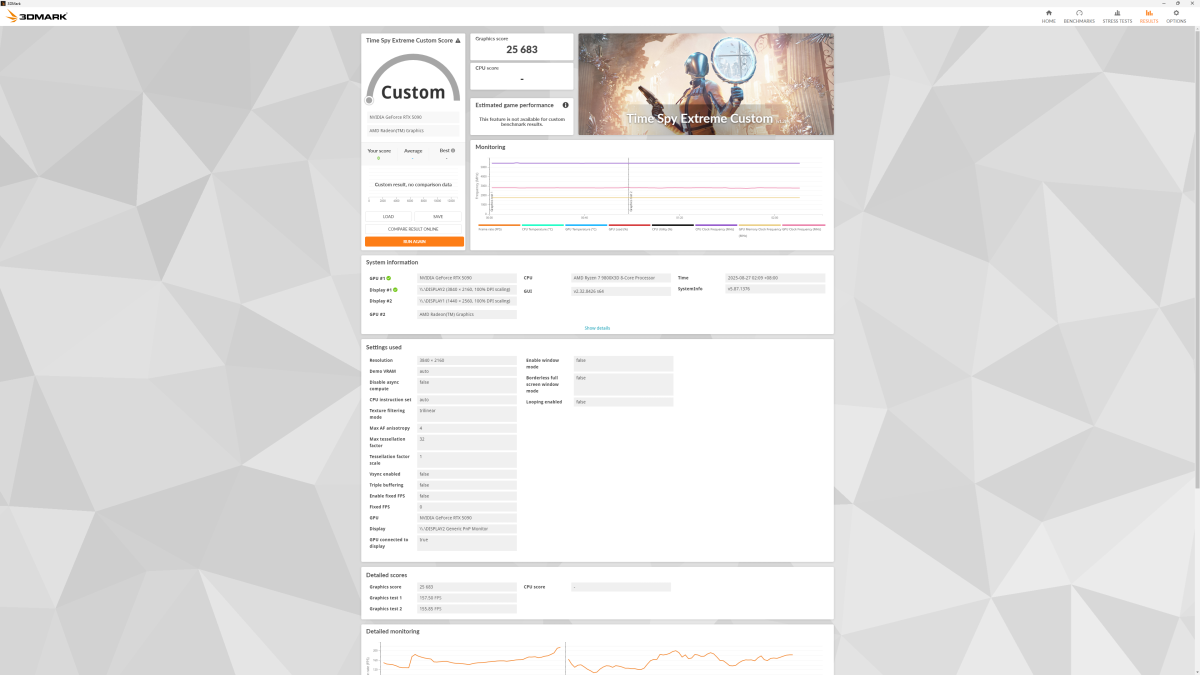Viewport: 1200px width, 675px height.
Task: Click COMPARE RESULT ONLINE button
Action: (413, 229)
